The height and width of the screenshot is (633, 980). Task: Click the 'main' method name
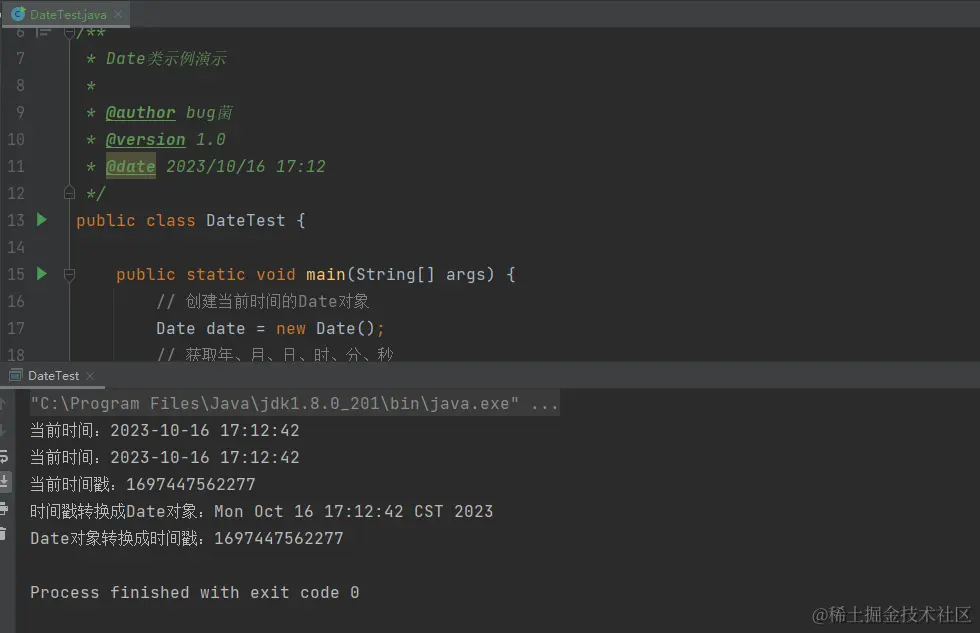pyautogui.click(x=326, y=274)
